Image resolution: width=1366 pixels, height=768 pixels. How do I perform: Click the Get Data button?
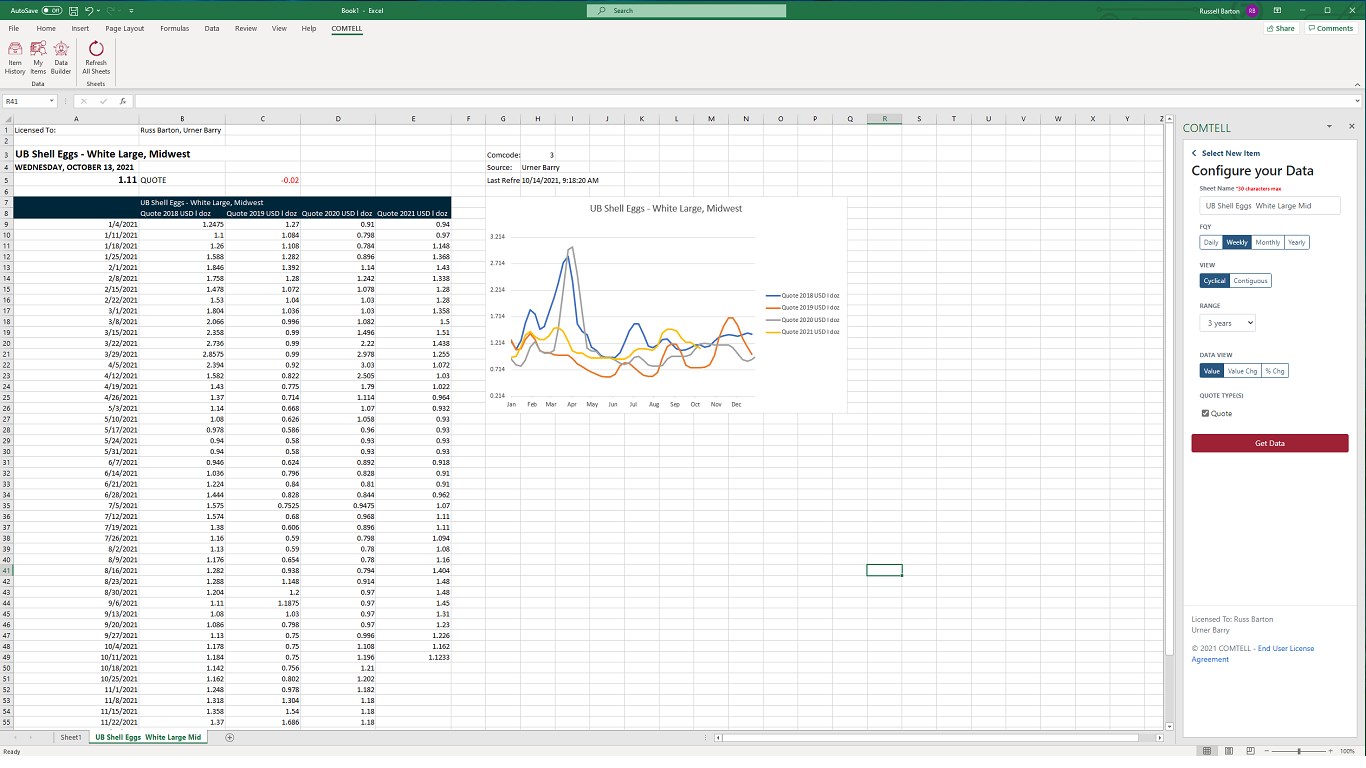pos(1270,443)
